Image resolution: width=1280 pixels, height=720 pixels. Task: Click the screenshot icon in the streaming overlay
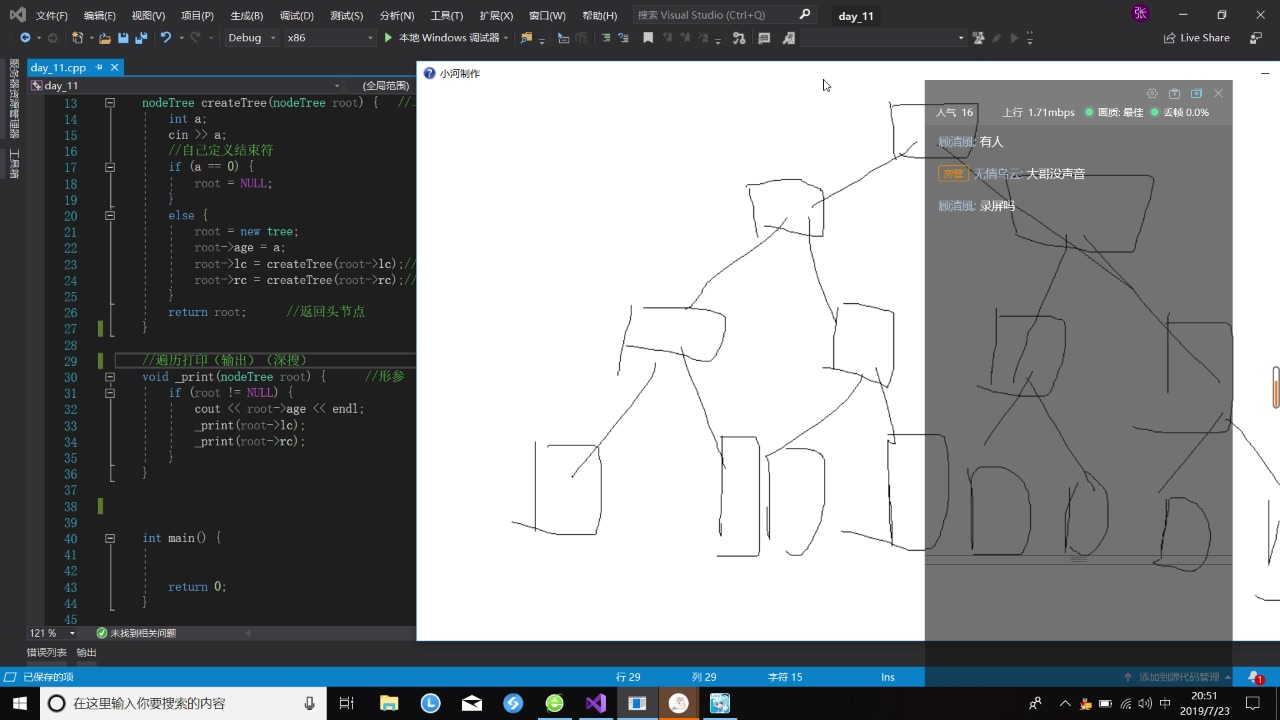point(1174,92)
